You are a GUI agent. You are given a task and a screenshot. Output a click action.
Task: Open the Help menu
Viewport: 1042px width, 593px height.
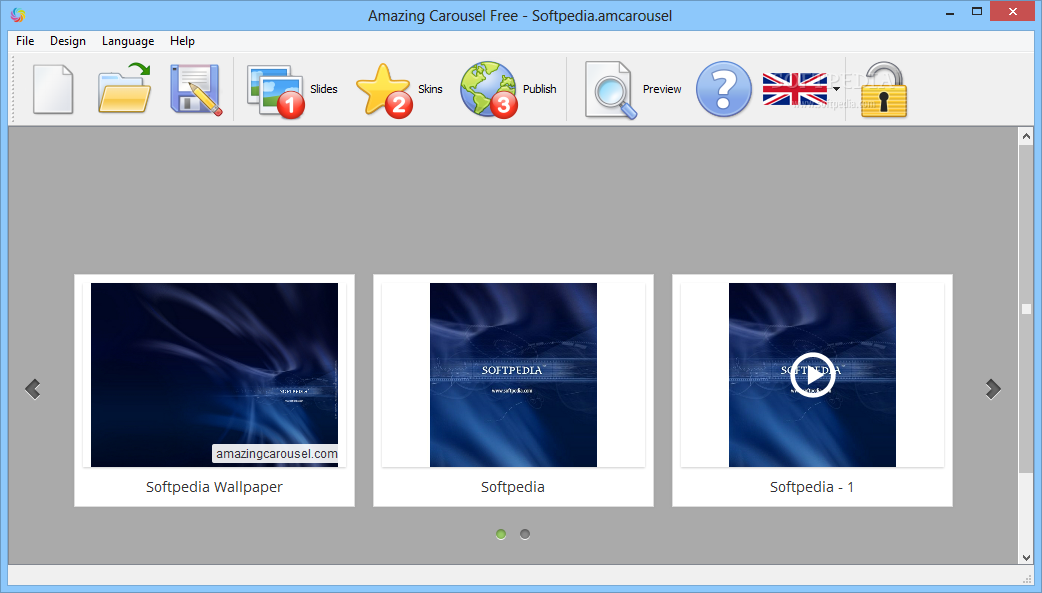(182, 41)
